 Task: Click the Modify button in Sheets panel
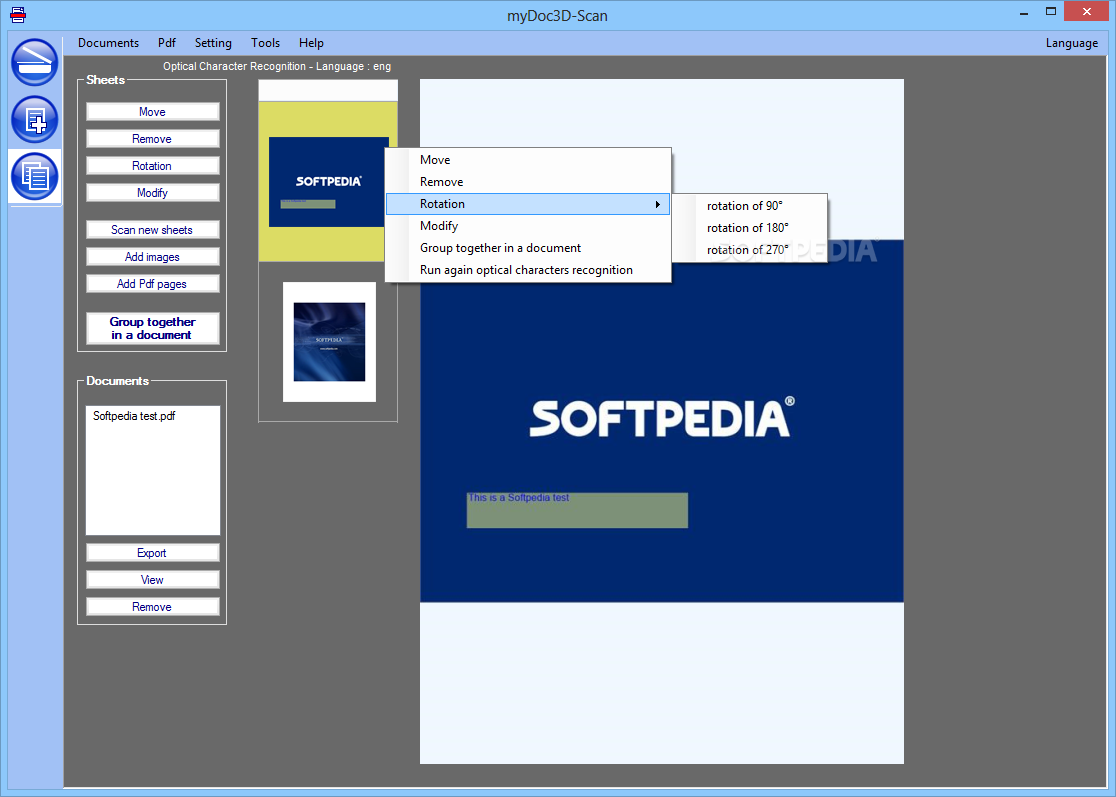(x=152, y=193)
